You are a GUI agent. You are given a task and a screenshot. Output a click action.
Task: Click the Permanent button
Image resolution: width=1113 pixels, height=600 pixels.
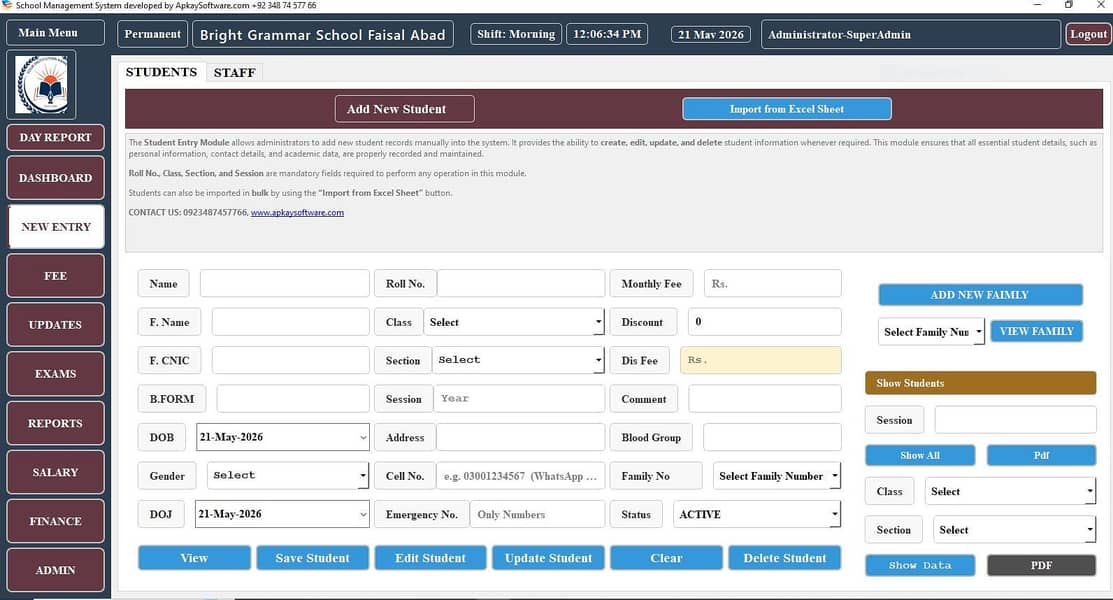(x=153, y=34)
